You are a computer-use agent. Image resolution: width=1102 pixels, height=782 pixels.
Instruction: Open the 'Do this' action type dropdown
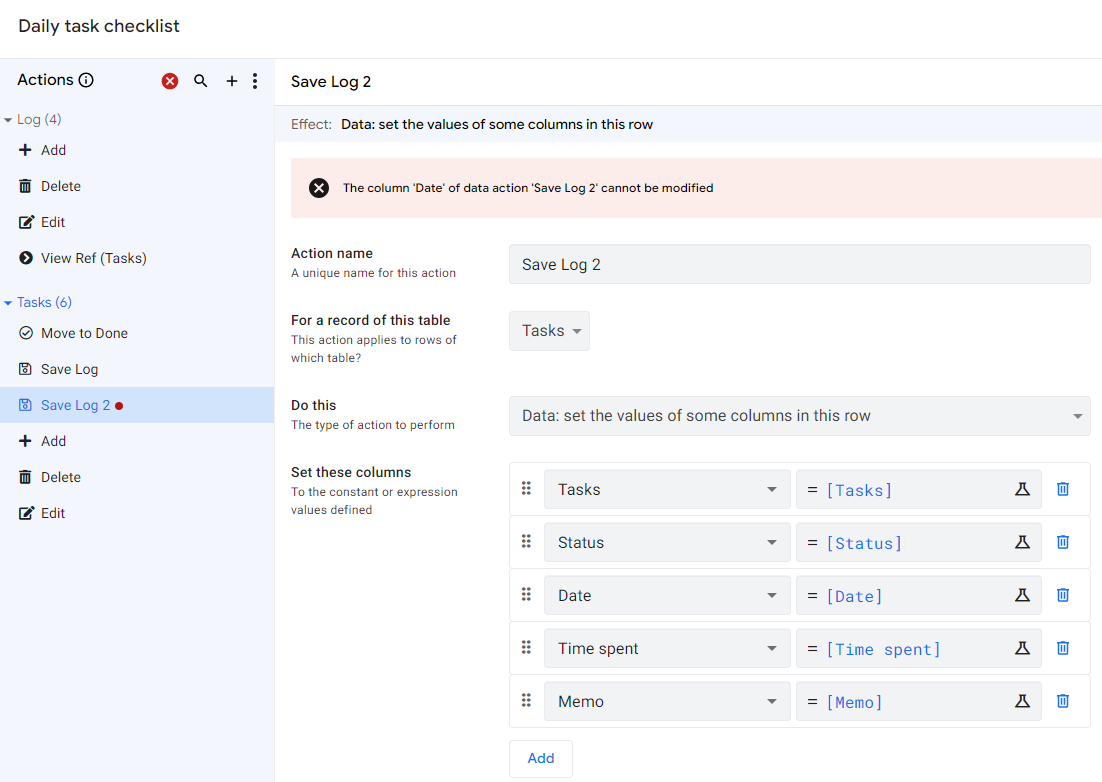point(799,416)
